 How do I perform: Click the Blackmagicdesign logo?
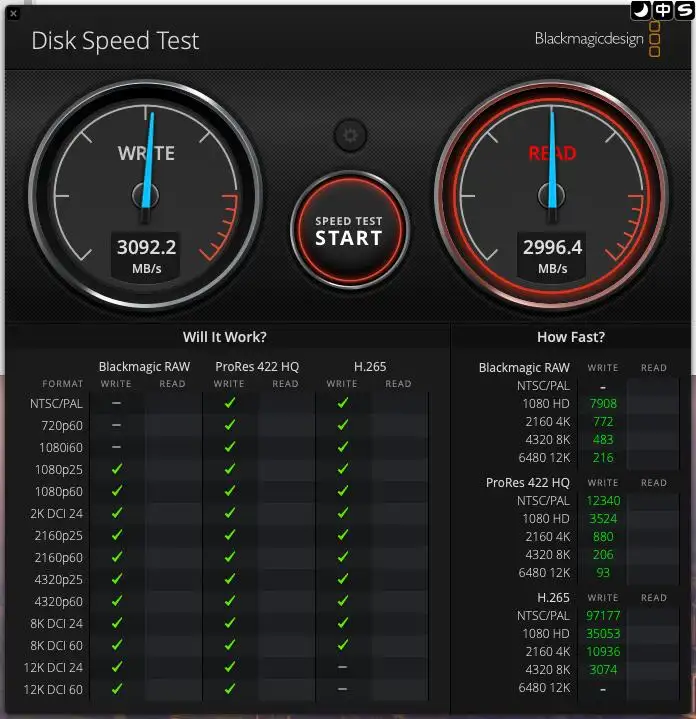(597, 39)
